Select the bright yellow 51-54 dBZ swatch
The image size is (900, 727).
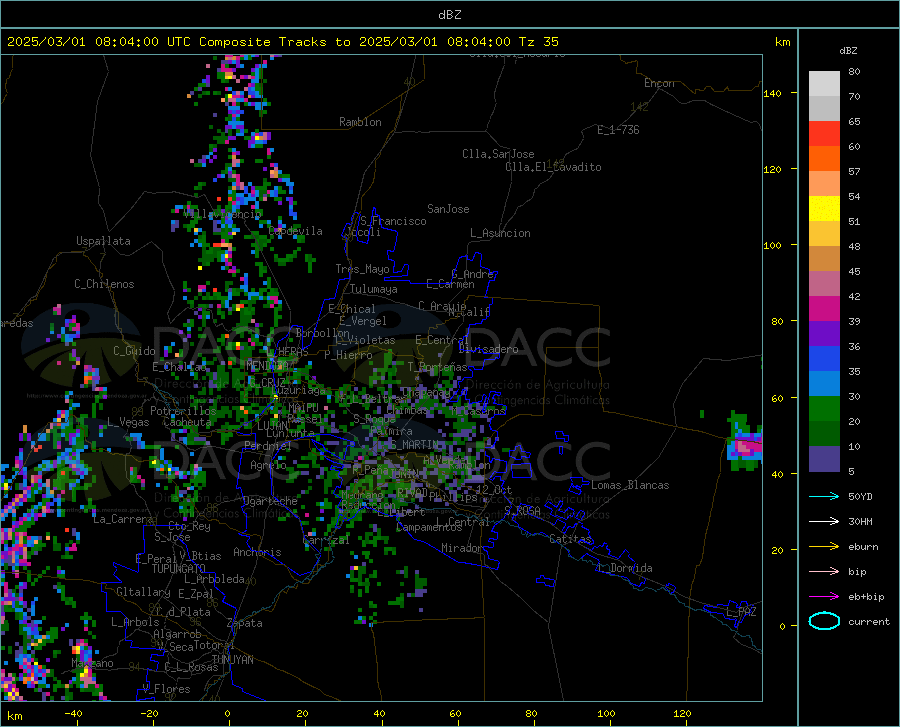click(824, 209)
